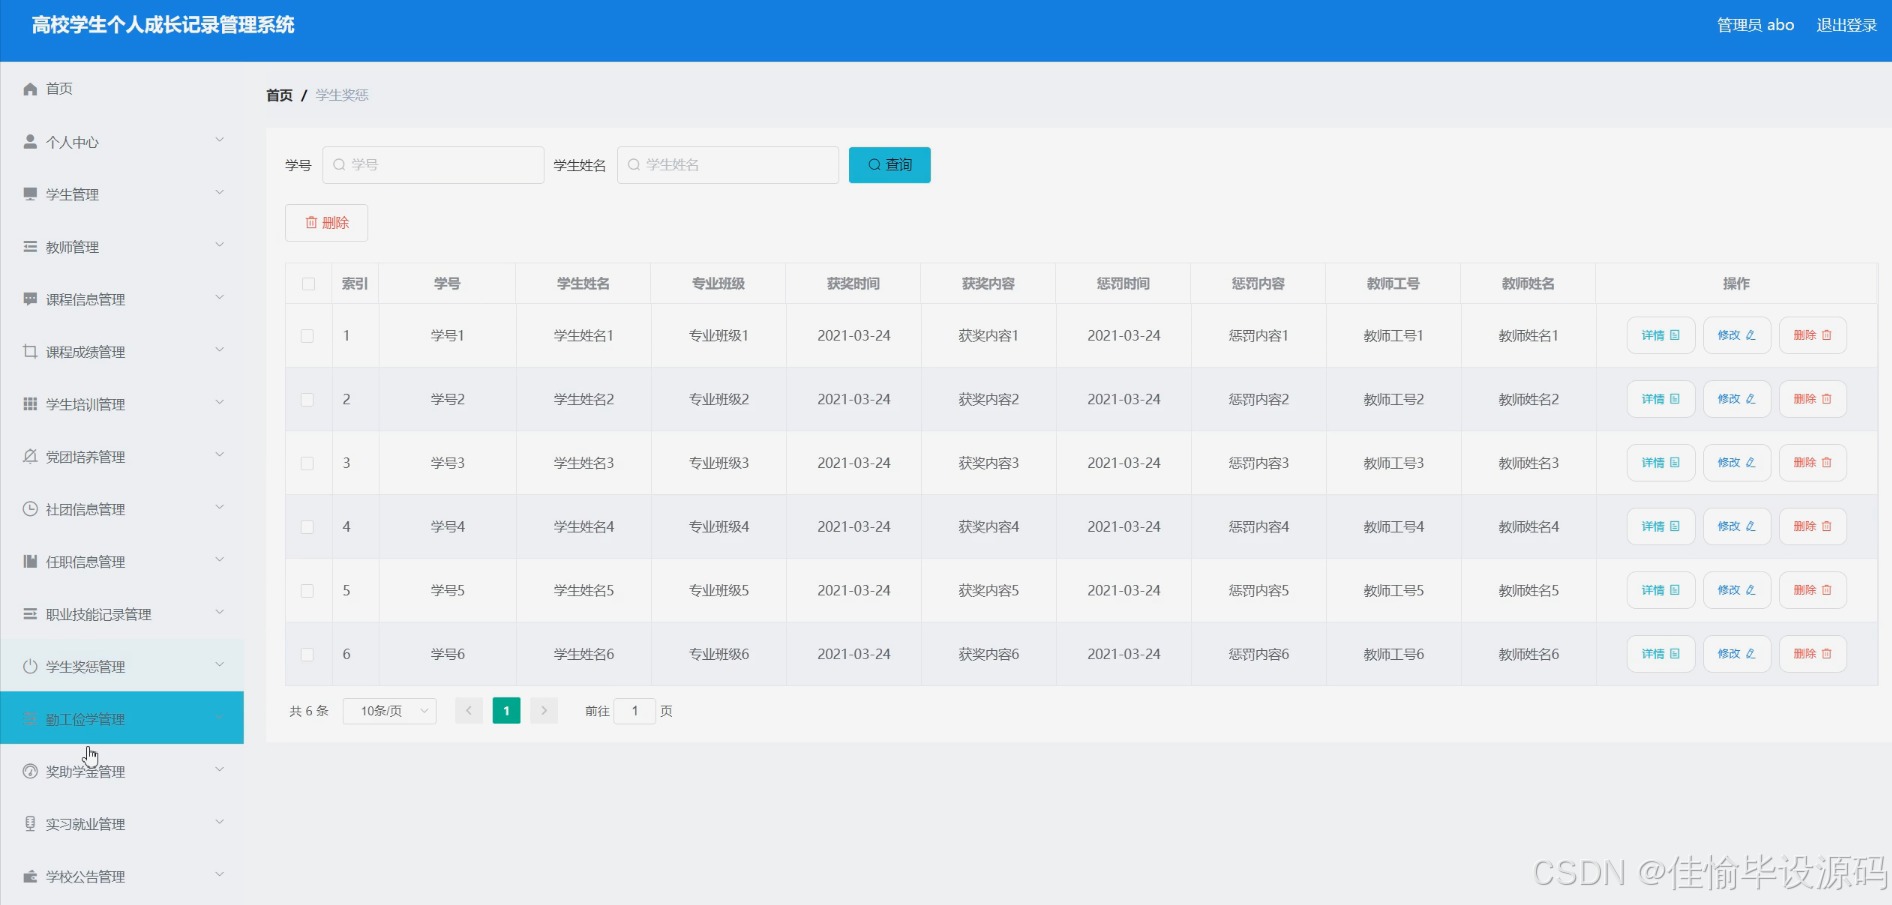Open 勤工俭学管理 menu item
The width and height of the screenshot is (1892, 905).
(x=122, y=718)
